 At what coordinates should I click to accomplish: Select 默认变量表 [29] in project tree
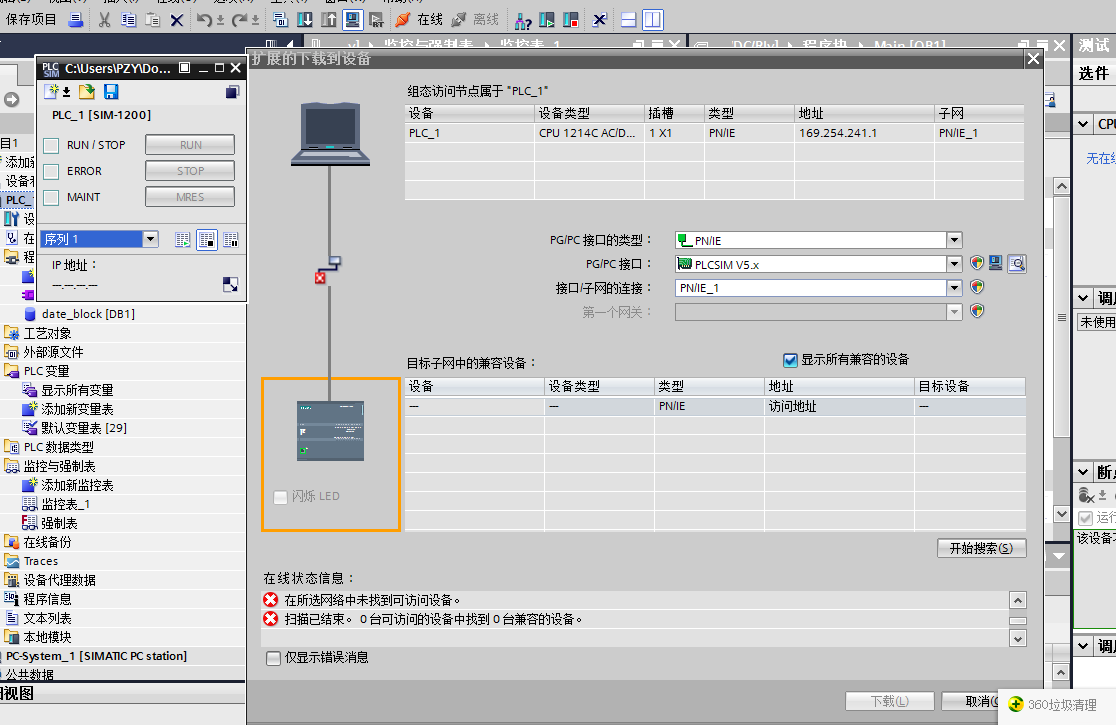(84, 428)
